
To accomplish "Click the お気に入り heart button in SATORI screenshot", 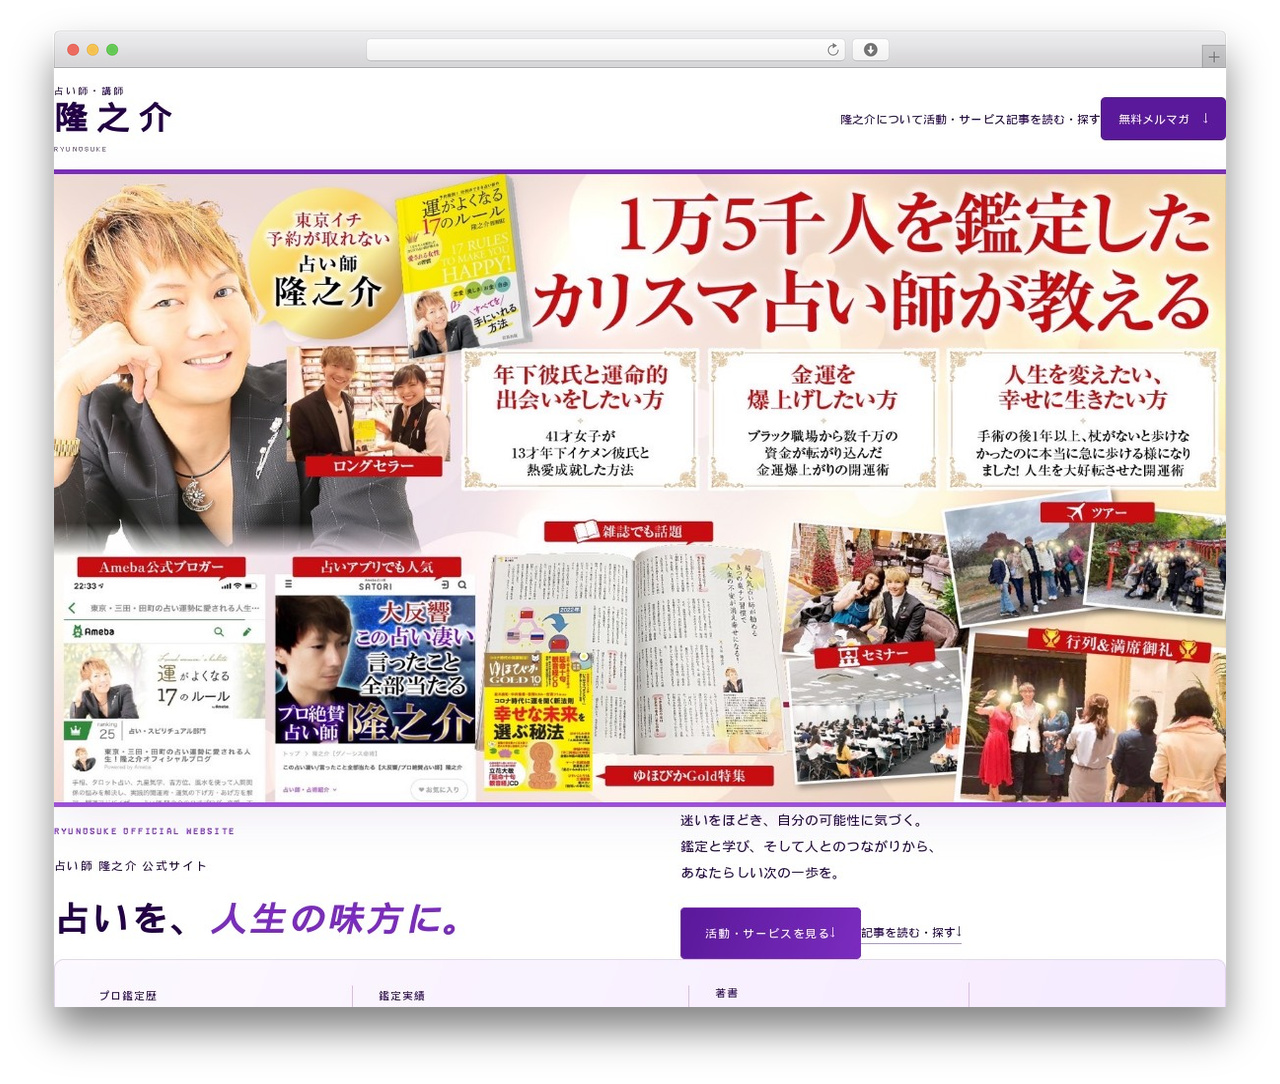I will tap(439, 789).
